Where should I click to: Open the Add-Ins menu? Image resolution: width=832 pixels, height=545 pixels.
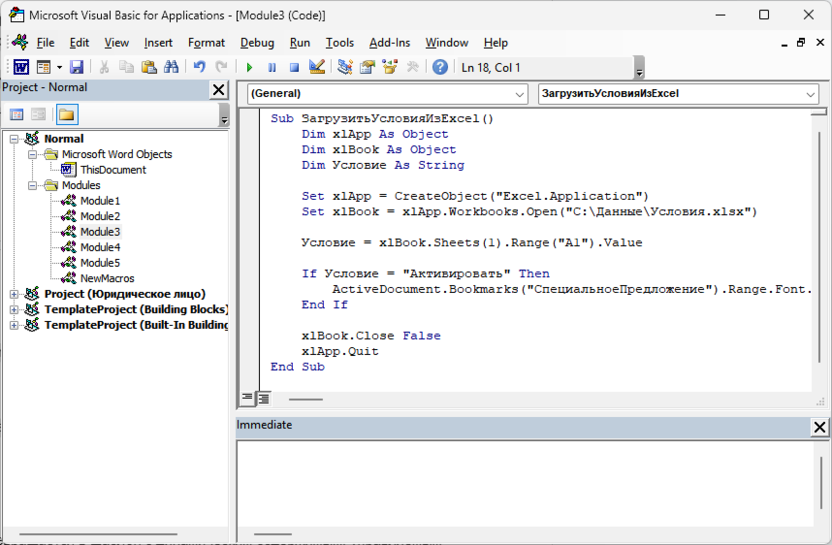[389, 43]
